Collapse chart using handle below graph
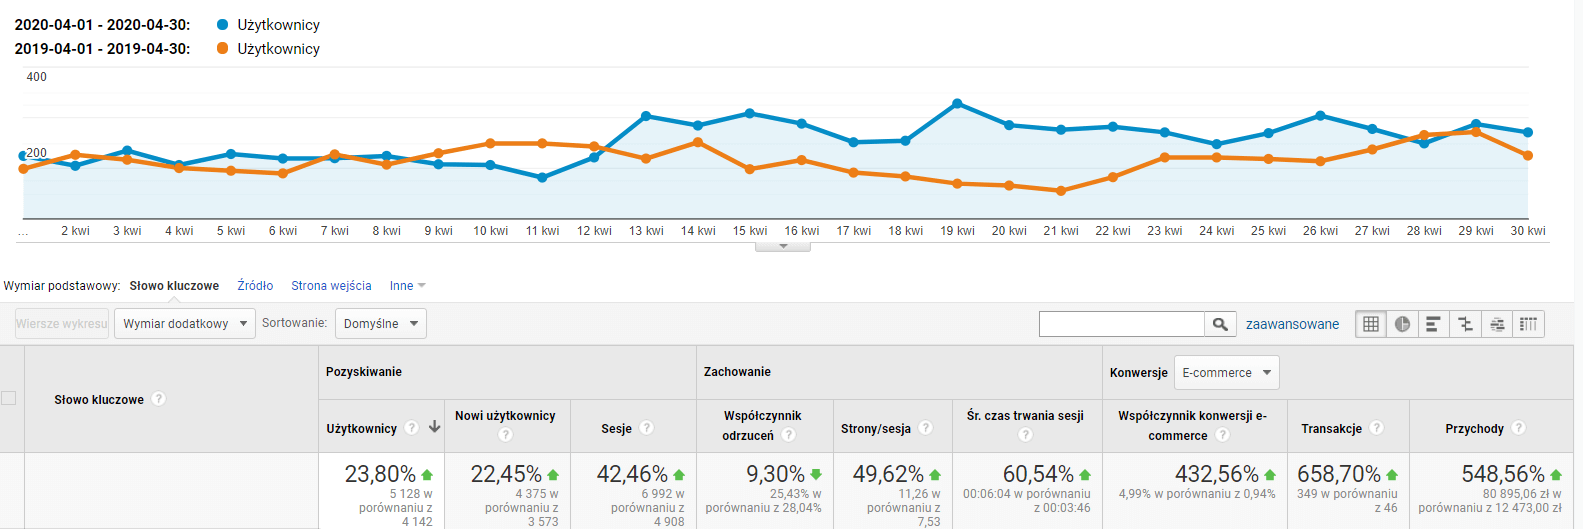 (783, 246)
